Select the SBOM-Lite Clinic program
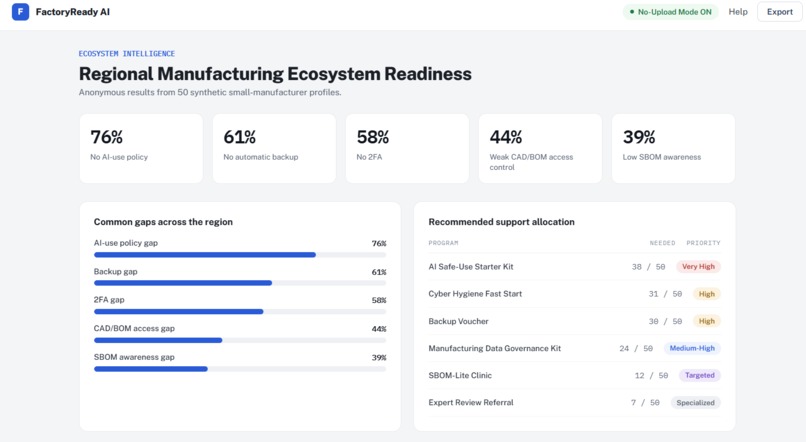This screenshot has width=806, height=442. pyautogui.click(x=460, y=376)
